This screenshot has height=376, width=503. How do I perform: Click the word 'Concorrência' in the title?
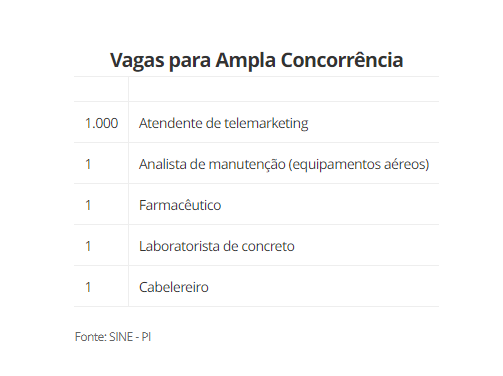tap(342, 60)
